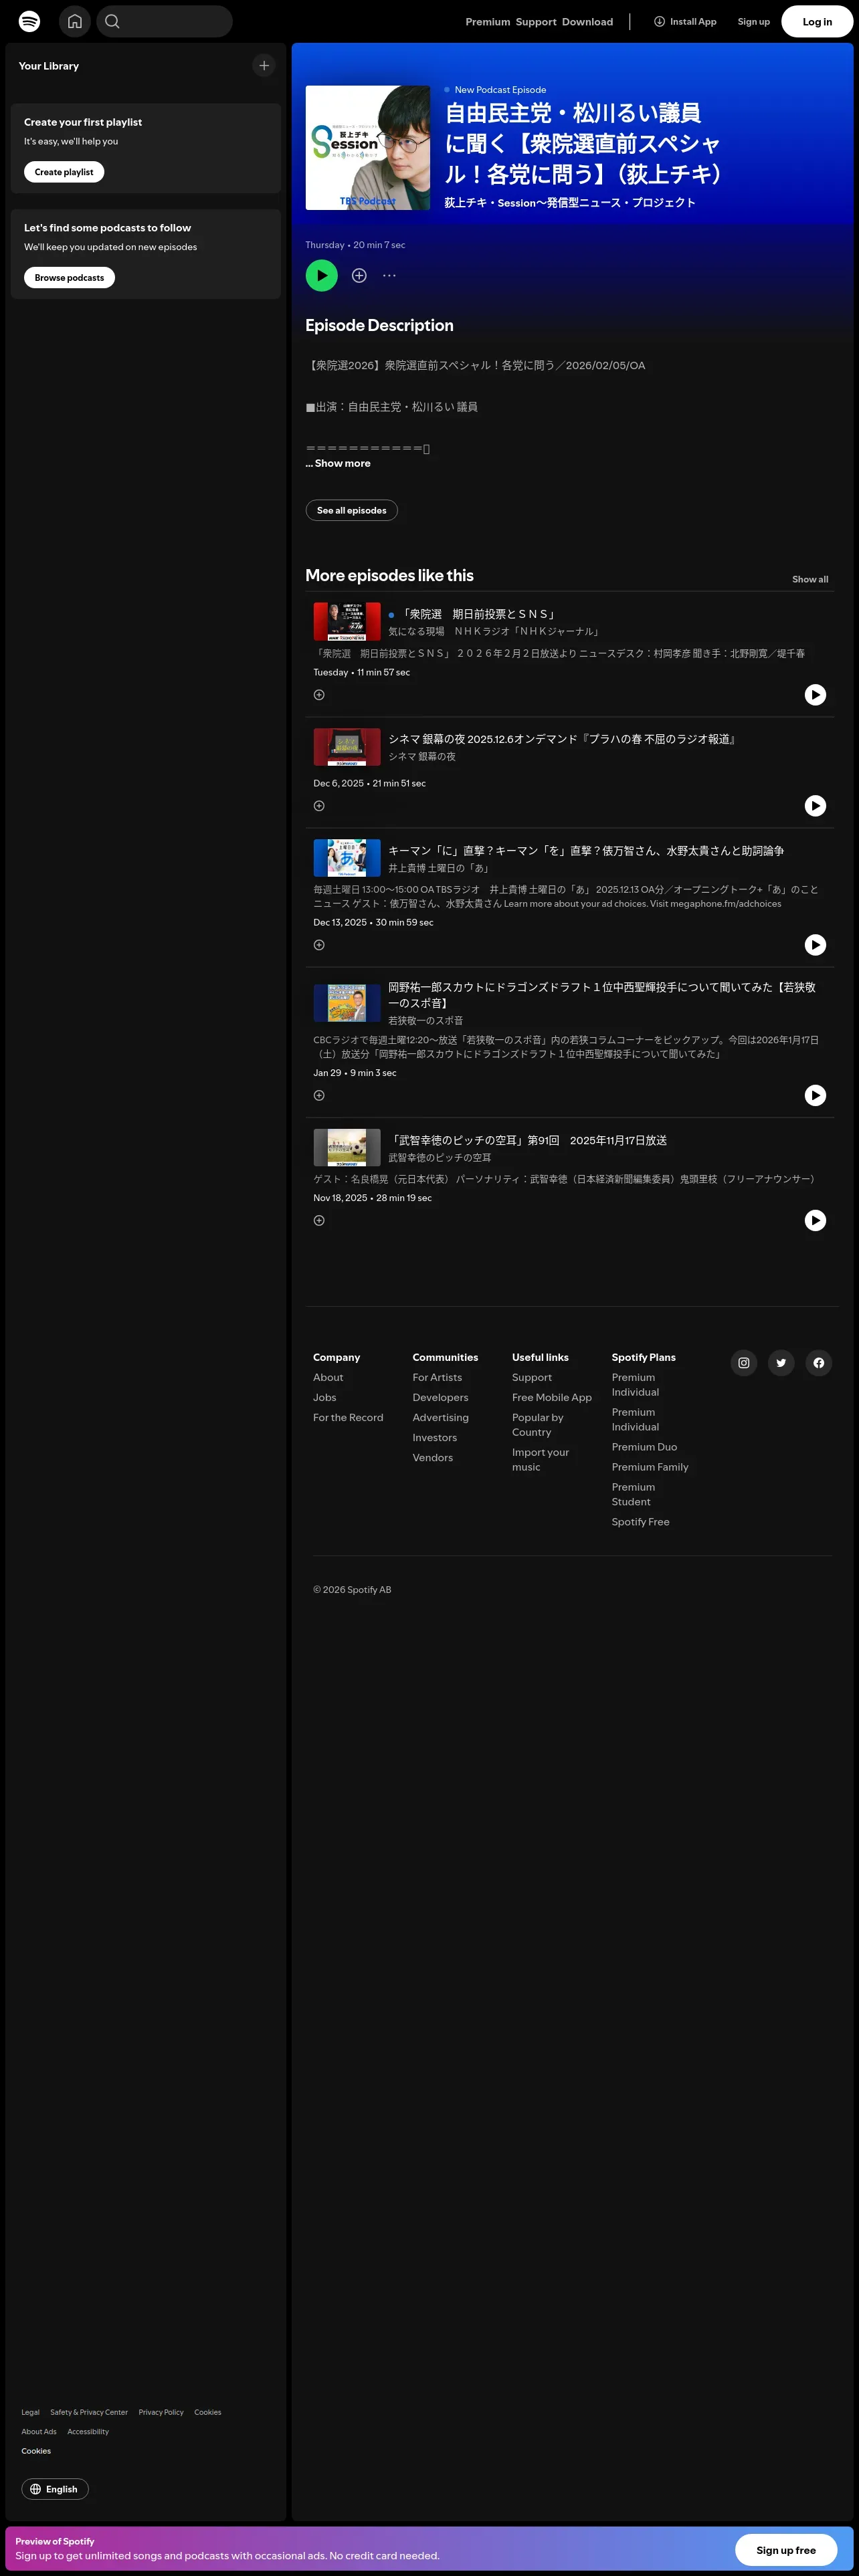Click Create playlist button
Screen dimensions: 859x2576
(x=64, y=172)
